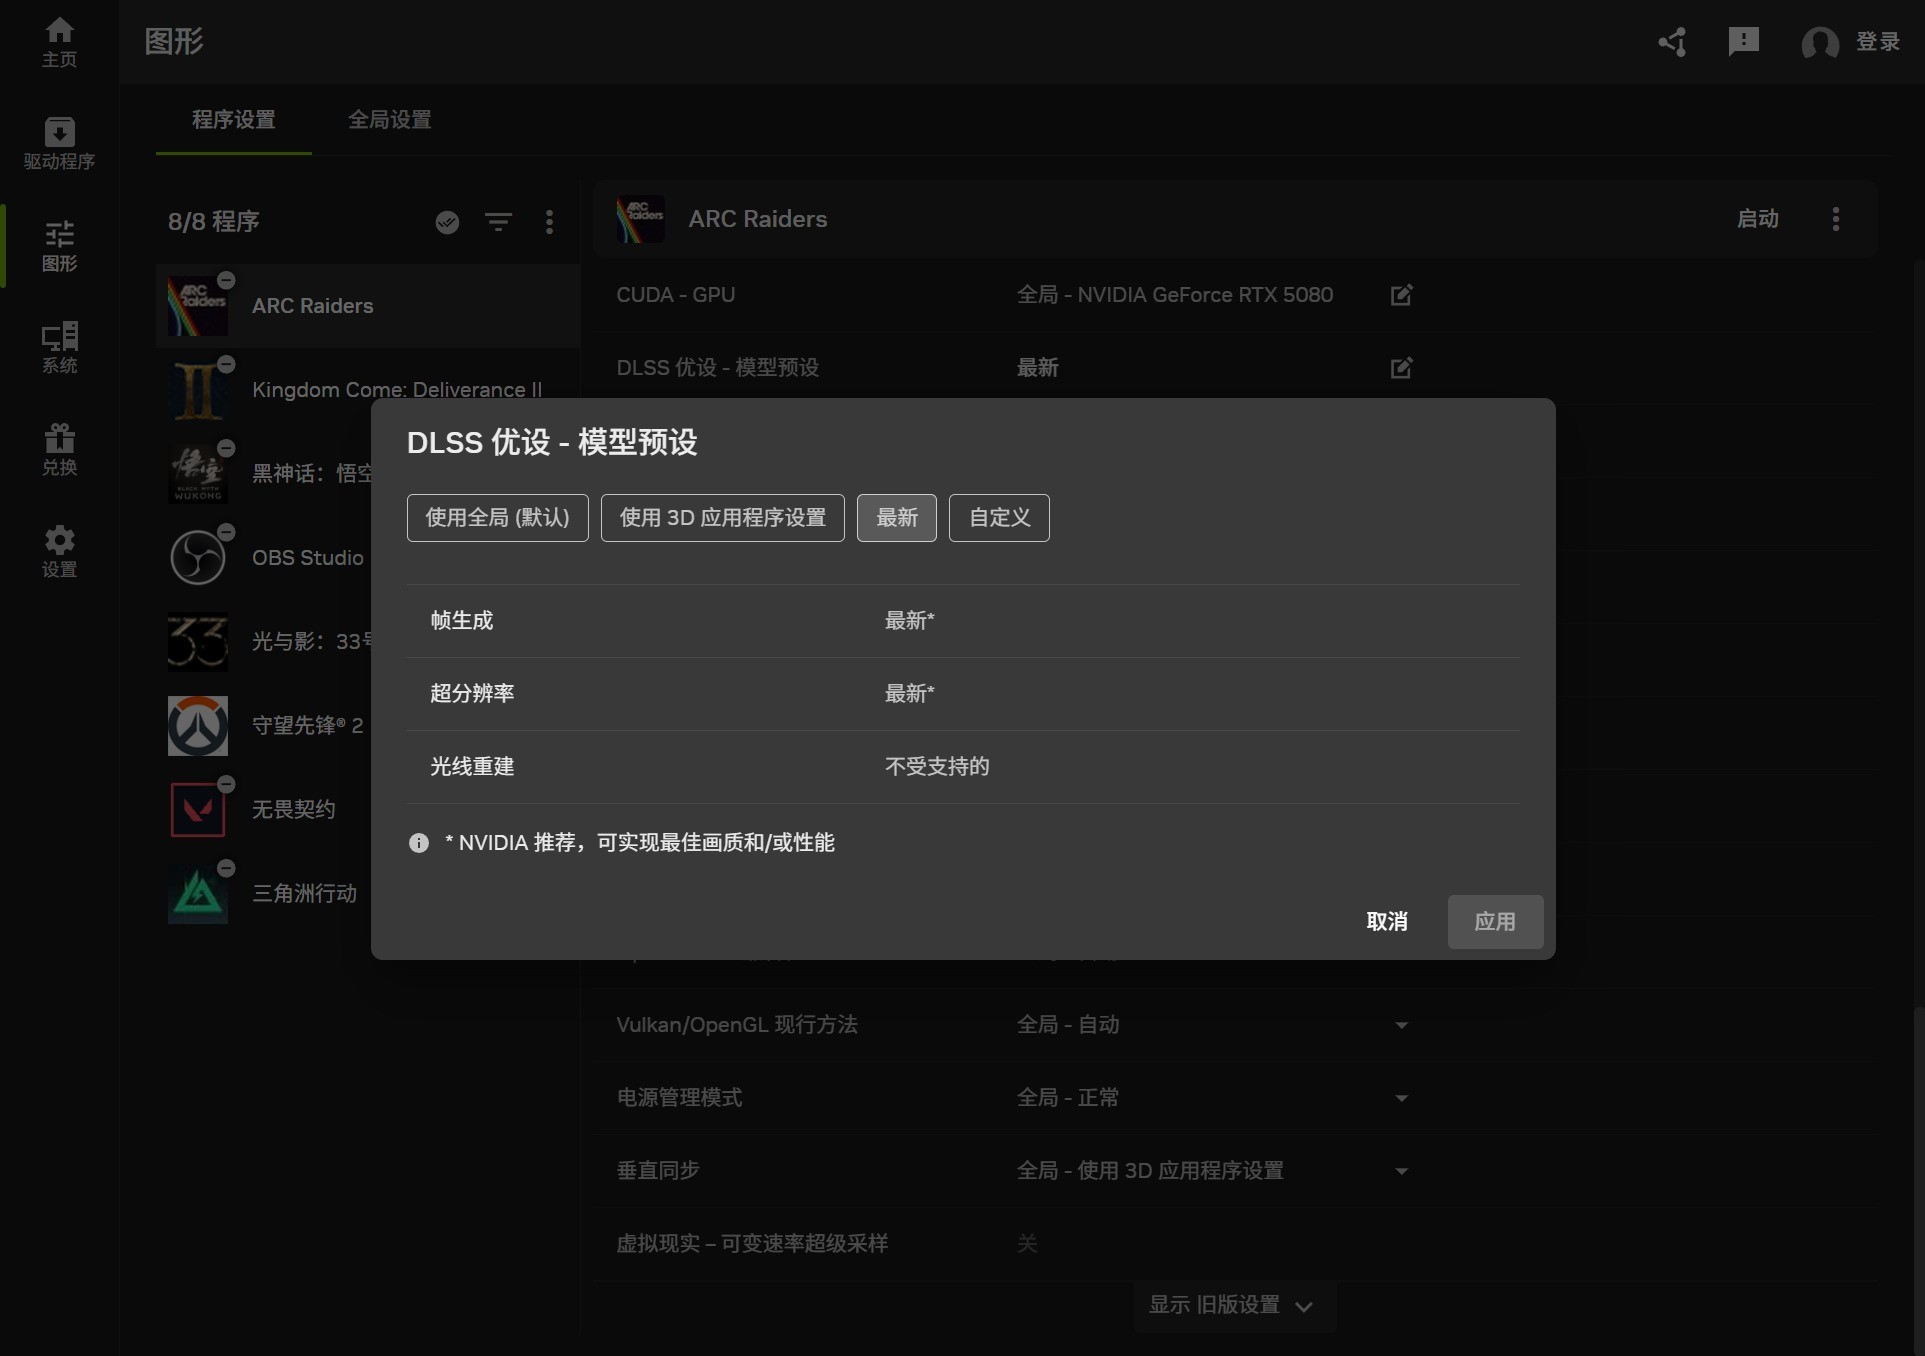
Task: Open the 主页 home page from sidebar
Action: coord(59,40)
